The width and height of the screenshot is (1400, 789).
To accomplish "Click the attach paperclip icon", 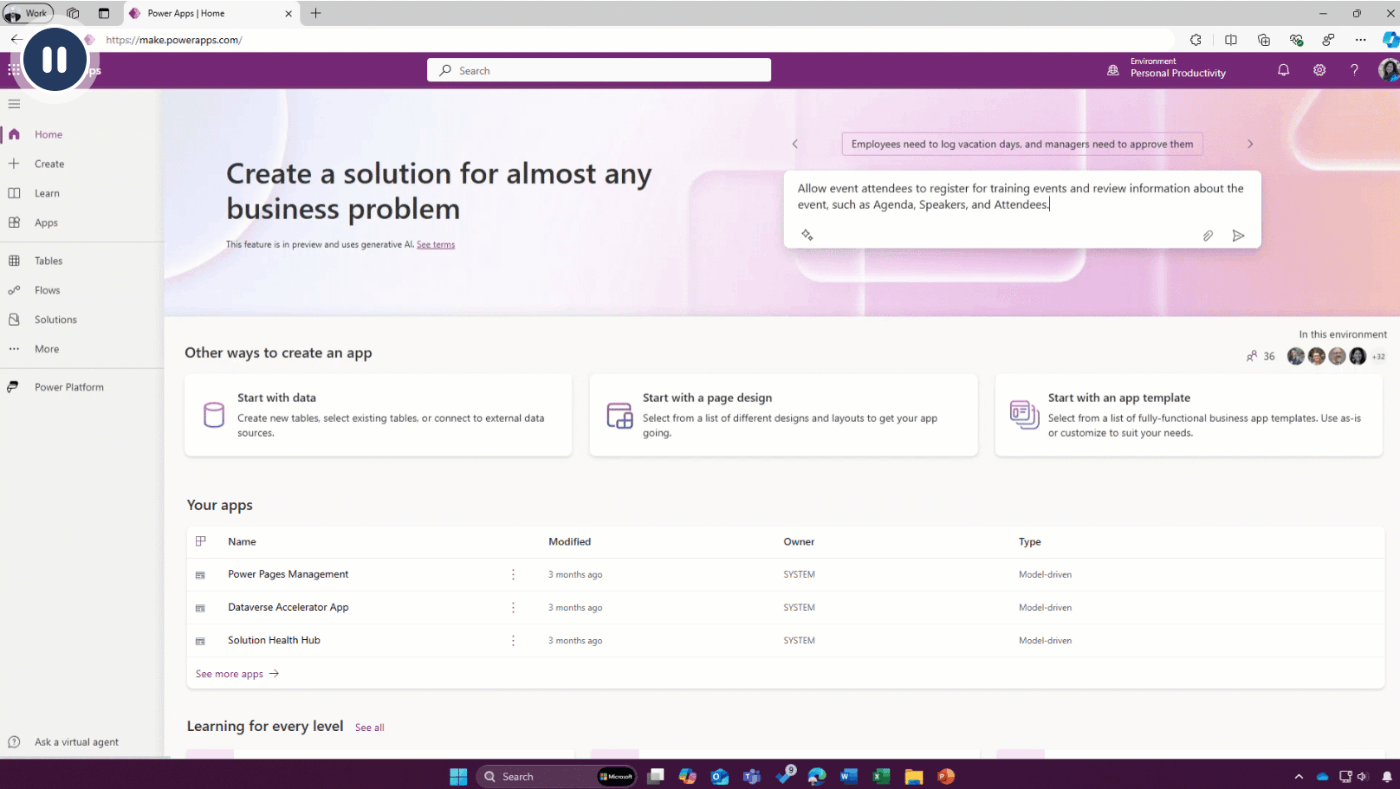I will point(1208,236).
